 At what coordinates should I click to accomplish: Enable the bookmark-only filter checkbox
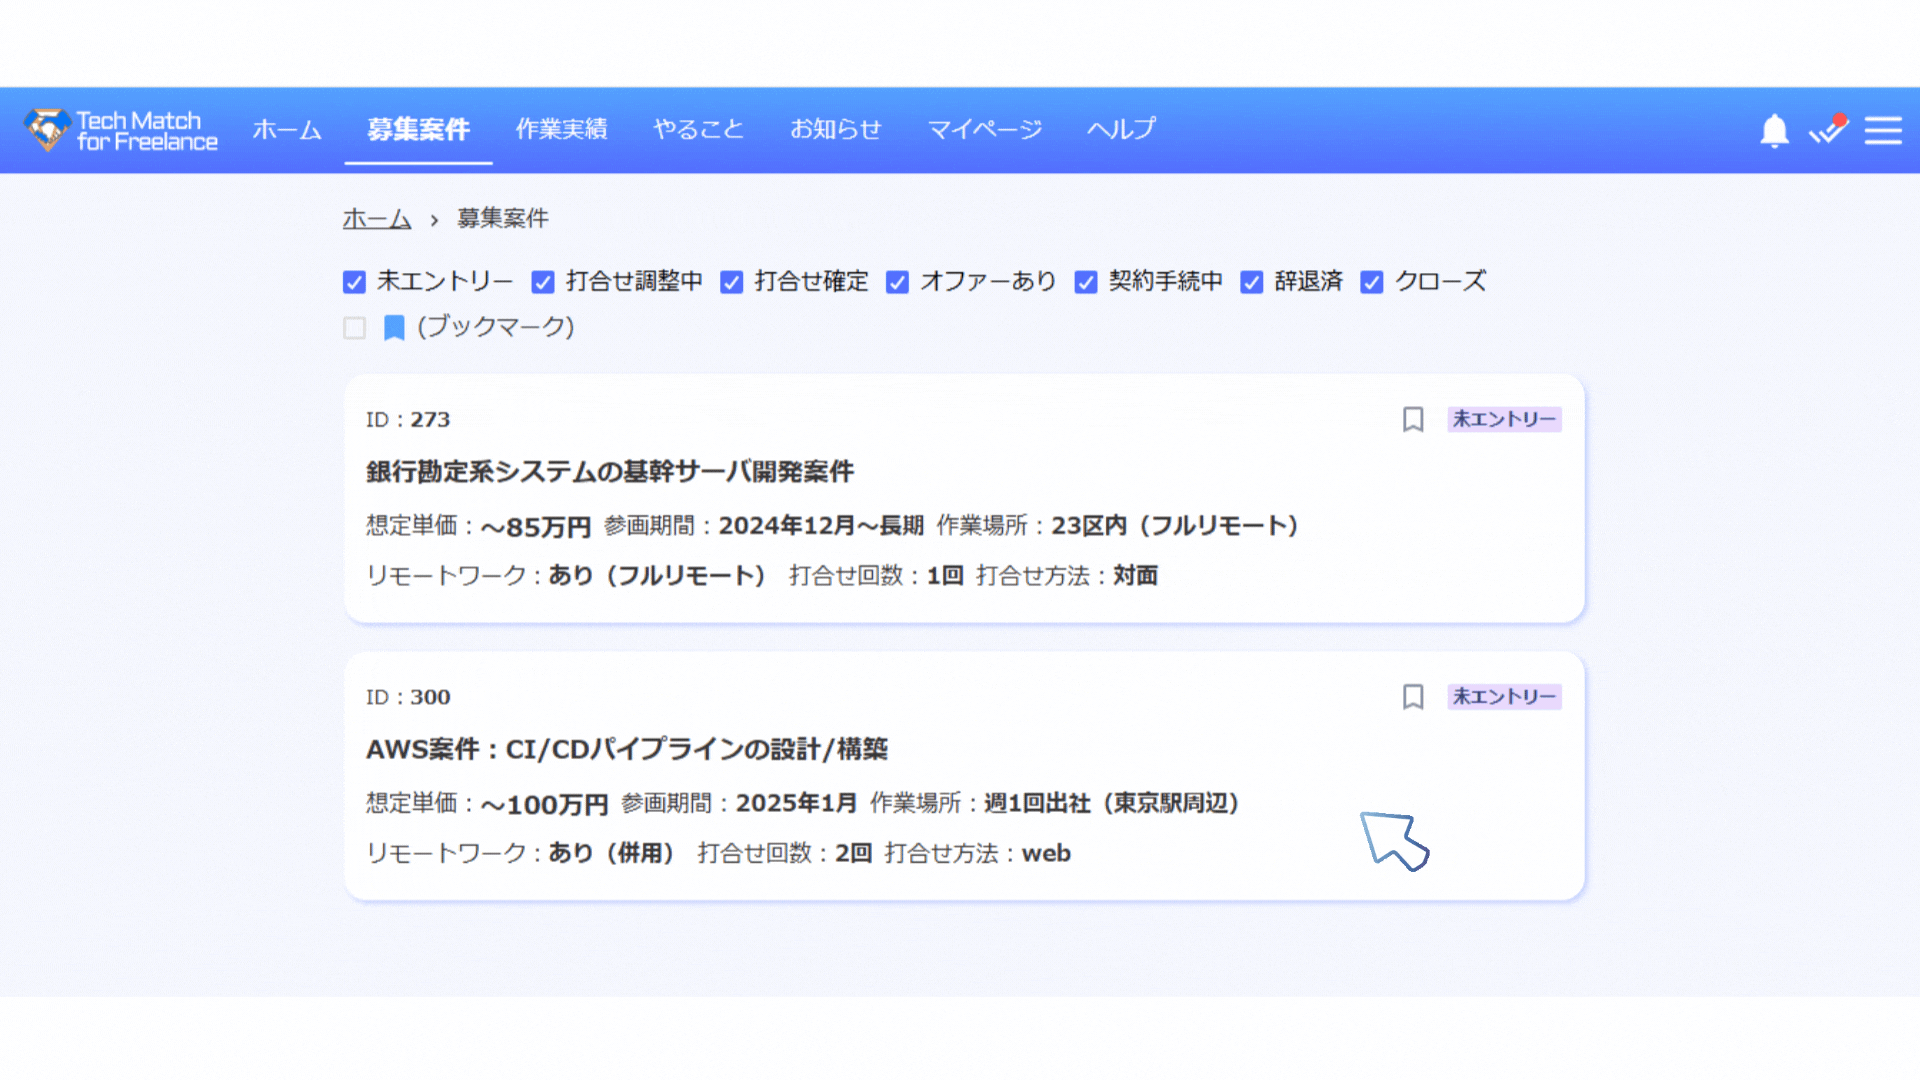click(354, 328)
